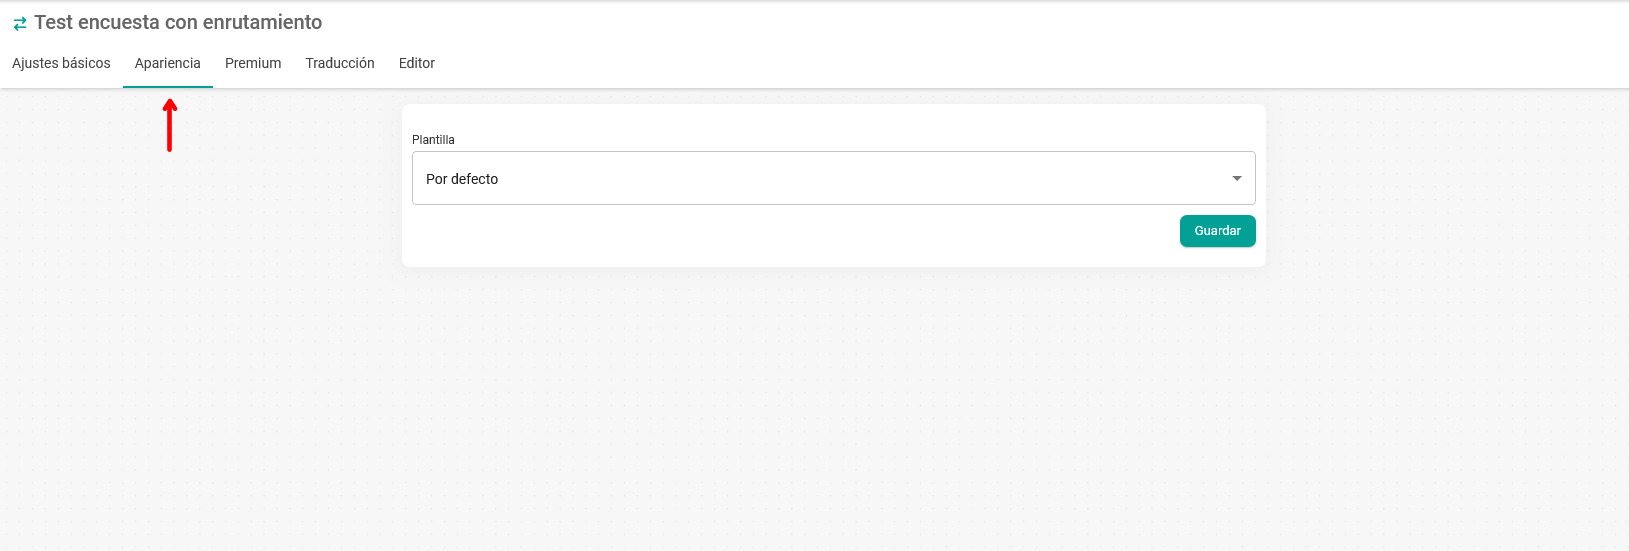The height and width of the screenshot is (551, 1629).
Task: Click the Plantilla field label
Action: click(x=433, y=140)
